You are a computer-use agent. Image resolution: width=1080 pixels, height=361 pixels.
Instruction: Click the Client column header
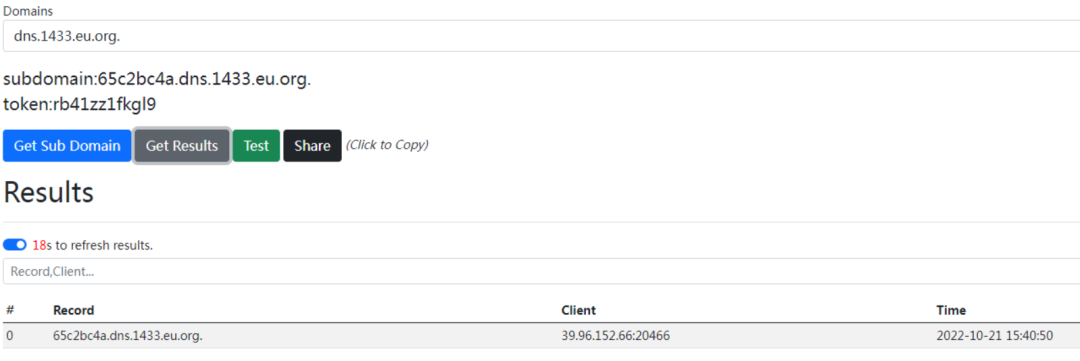coord(579,310)
